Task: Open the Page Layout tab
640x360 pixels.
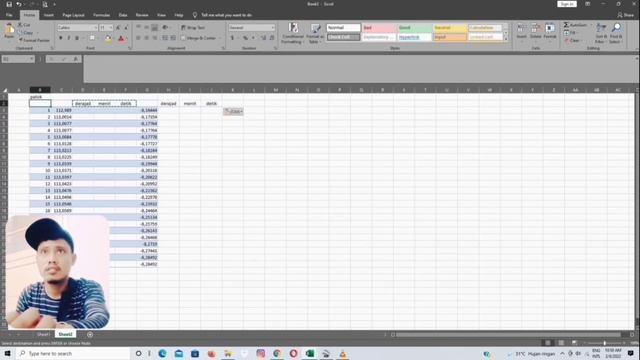Action: click(x=73, y=15)
